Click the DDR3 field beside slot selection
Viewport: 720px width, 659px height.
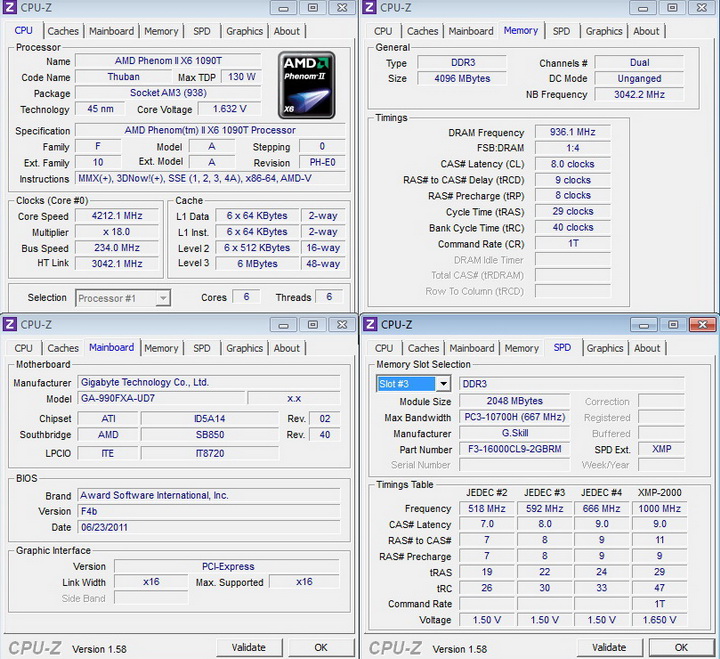[x=572, y=383]
